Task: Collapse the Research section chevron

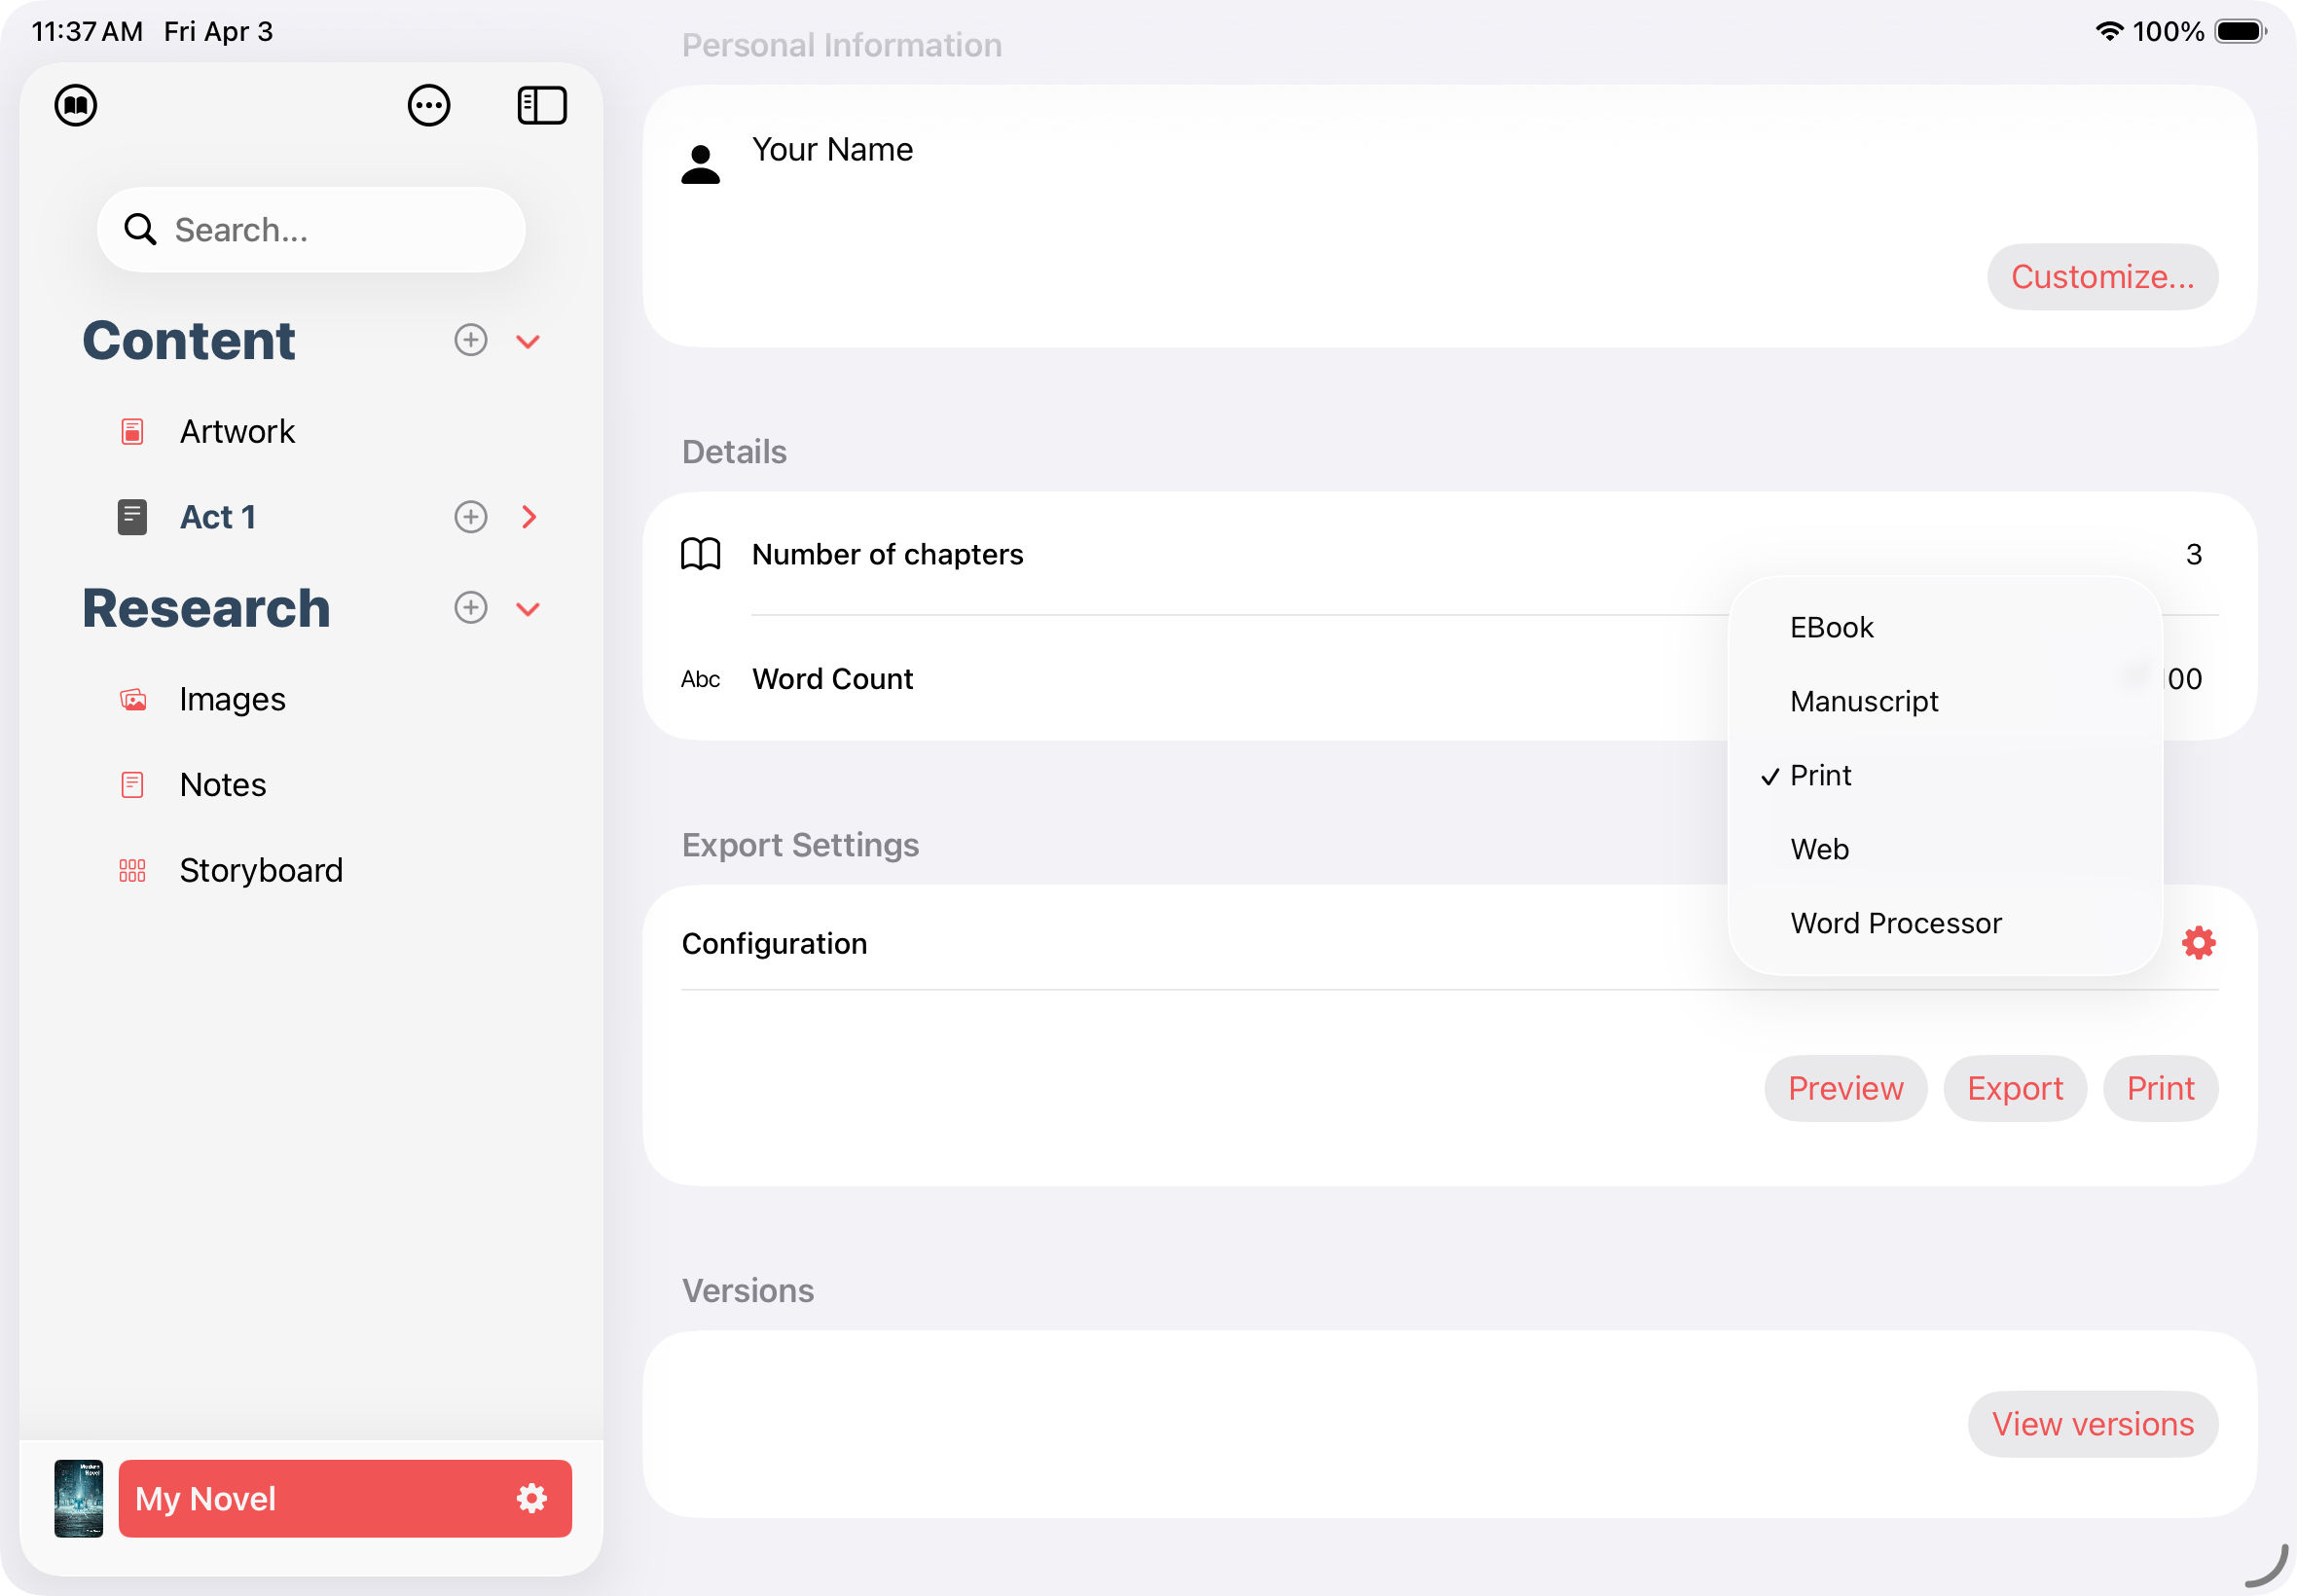Action: point(528,608)
